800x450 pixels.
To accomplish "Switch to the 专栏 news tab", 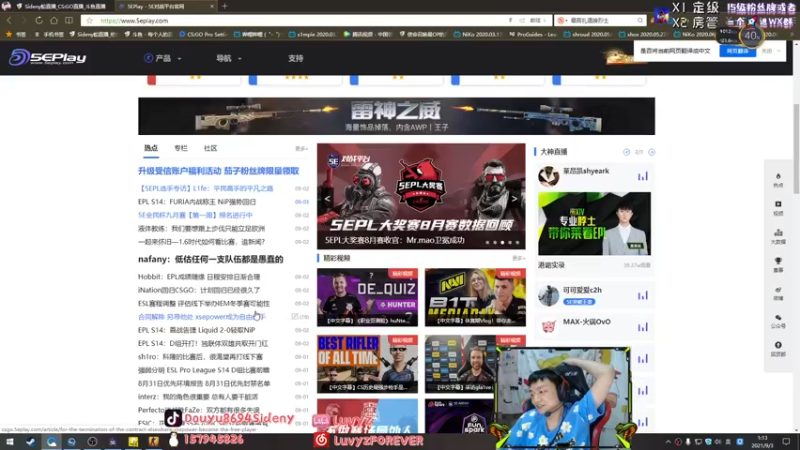I will 181,148.
